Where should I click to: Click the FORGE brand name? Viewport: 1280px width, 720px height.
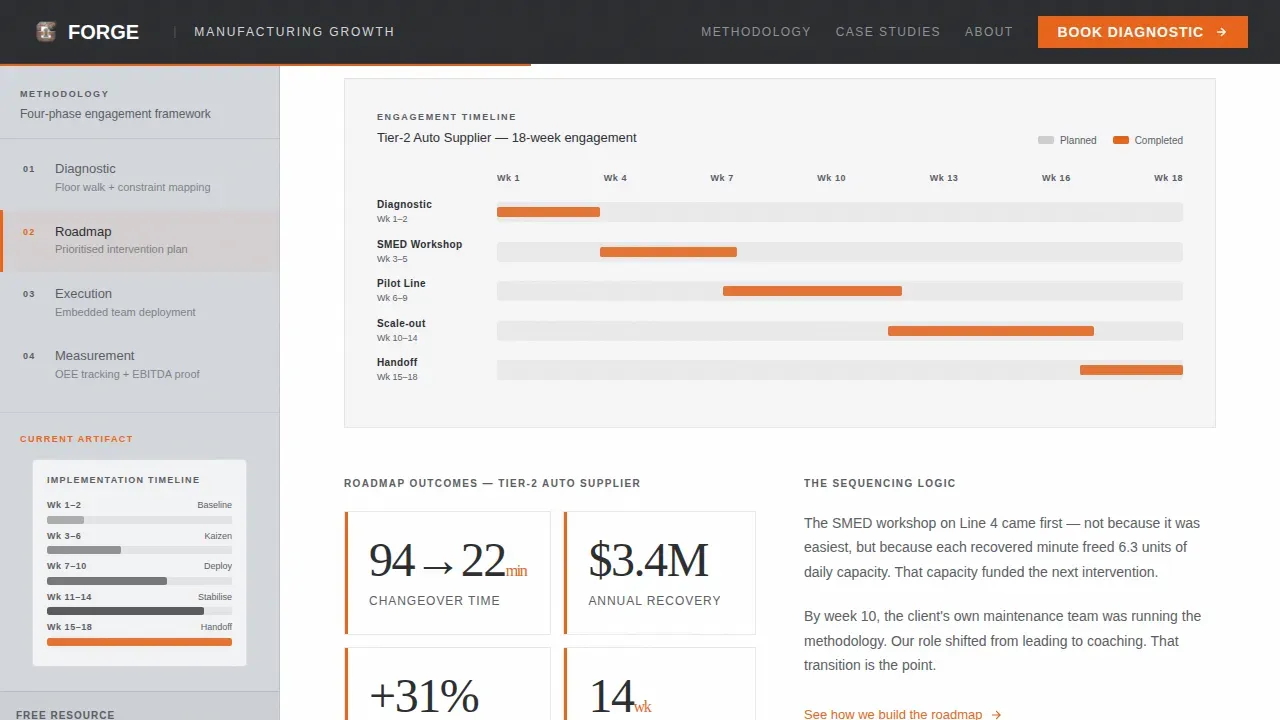click(103, 32)
